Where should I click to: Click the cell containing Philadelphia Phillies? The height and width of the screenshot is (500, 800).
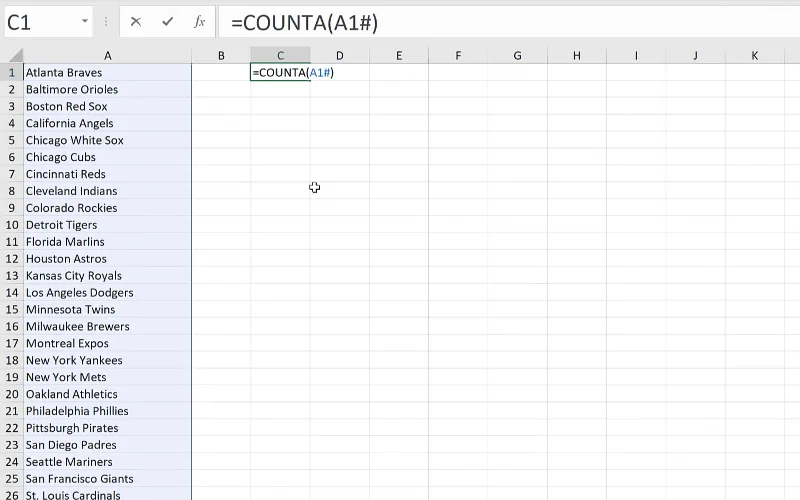point(108,411)
